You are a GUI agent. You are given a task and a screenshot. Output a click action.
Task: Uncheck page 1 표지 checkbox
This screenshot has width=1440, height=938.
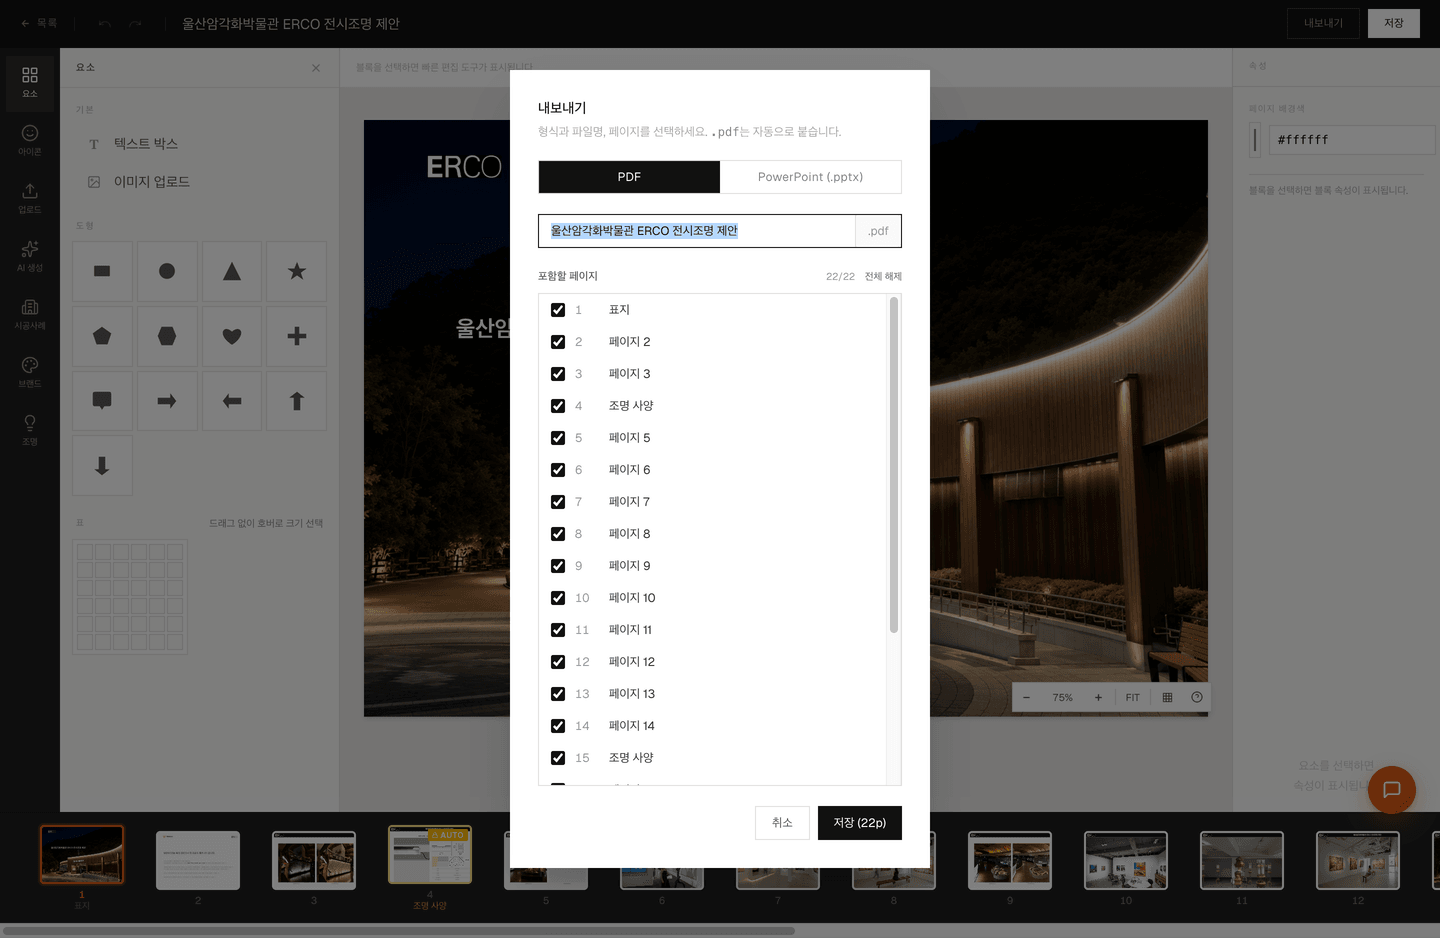(558, 310)
